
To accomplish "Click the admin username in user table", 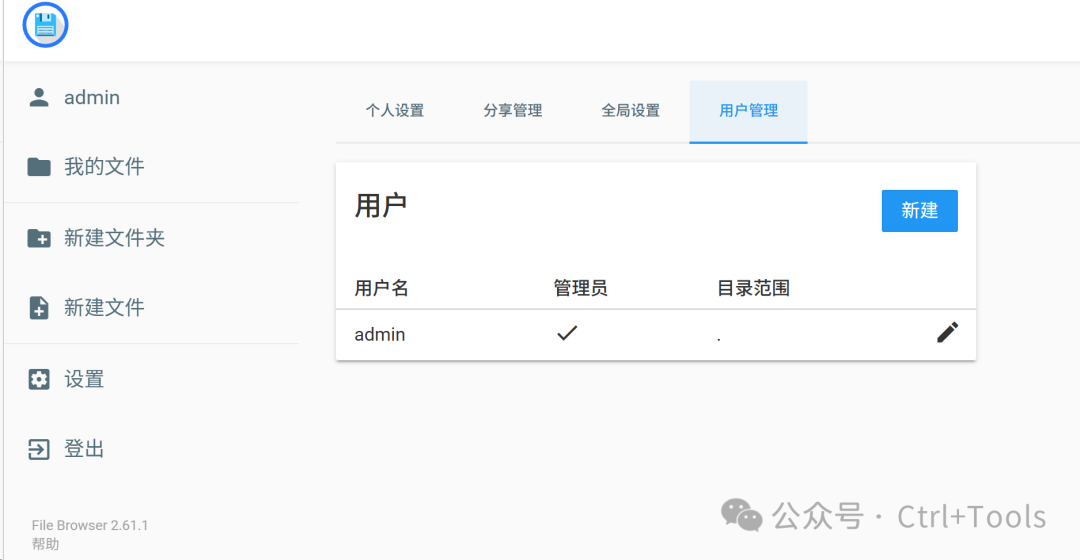I will [x=380, y=334].
